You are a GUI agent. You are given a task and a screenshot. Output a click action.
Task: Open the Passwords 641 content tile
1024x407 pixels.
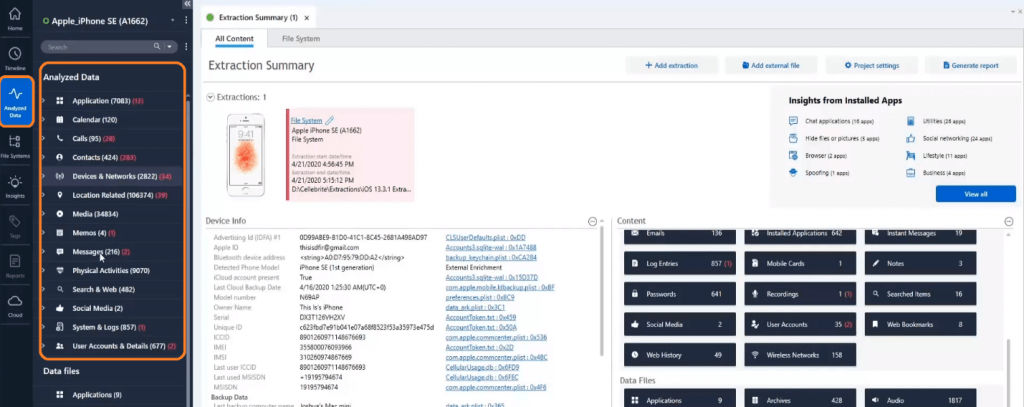point(680,294)
